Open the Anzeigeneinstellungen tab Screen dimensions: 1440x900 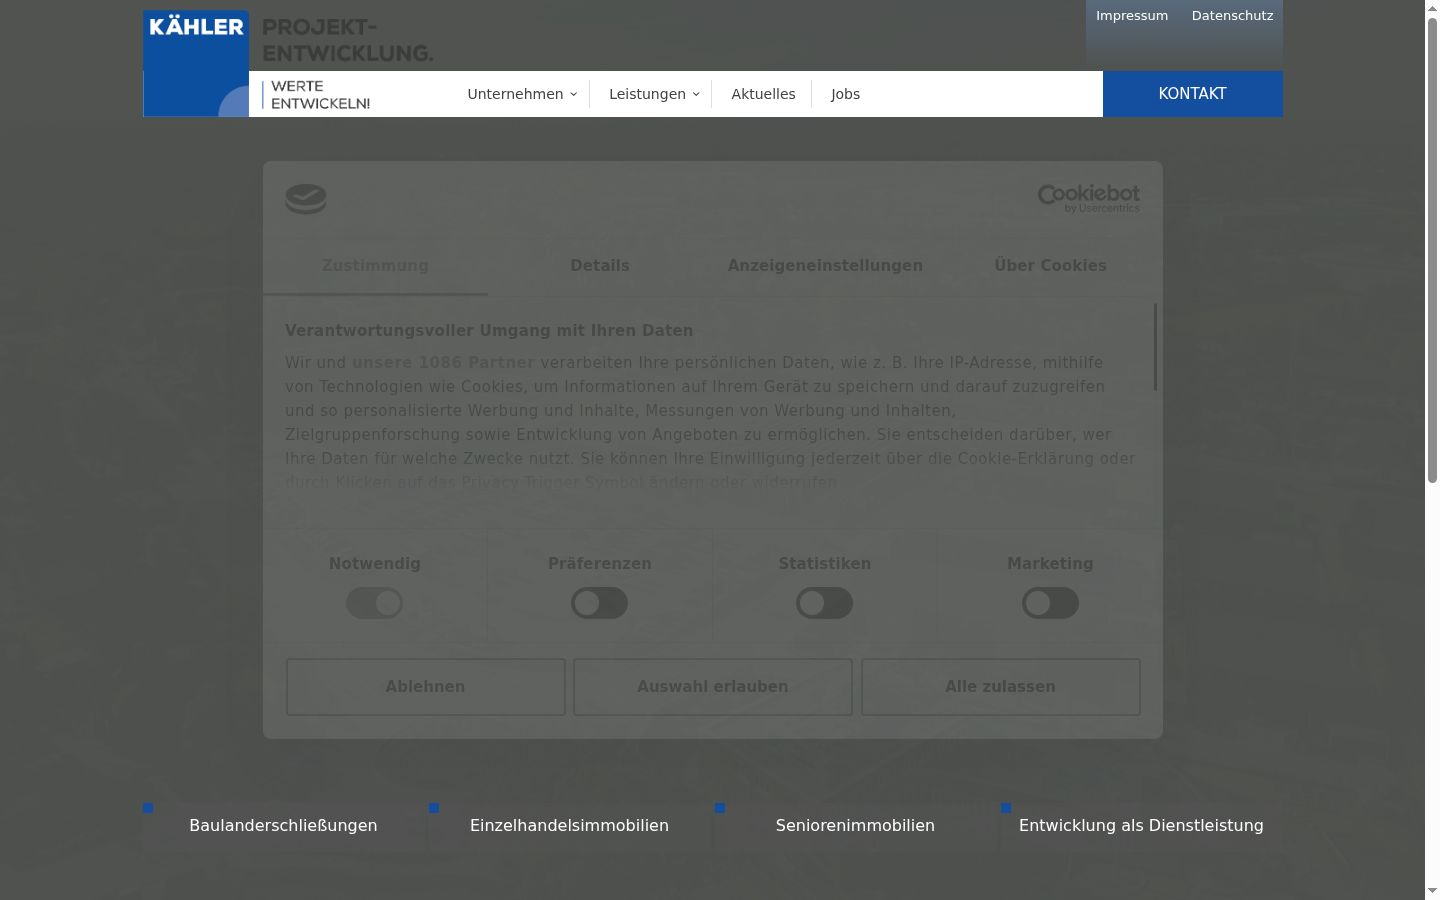tap(825, 266)
